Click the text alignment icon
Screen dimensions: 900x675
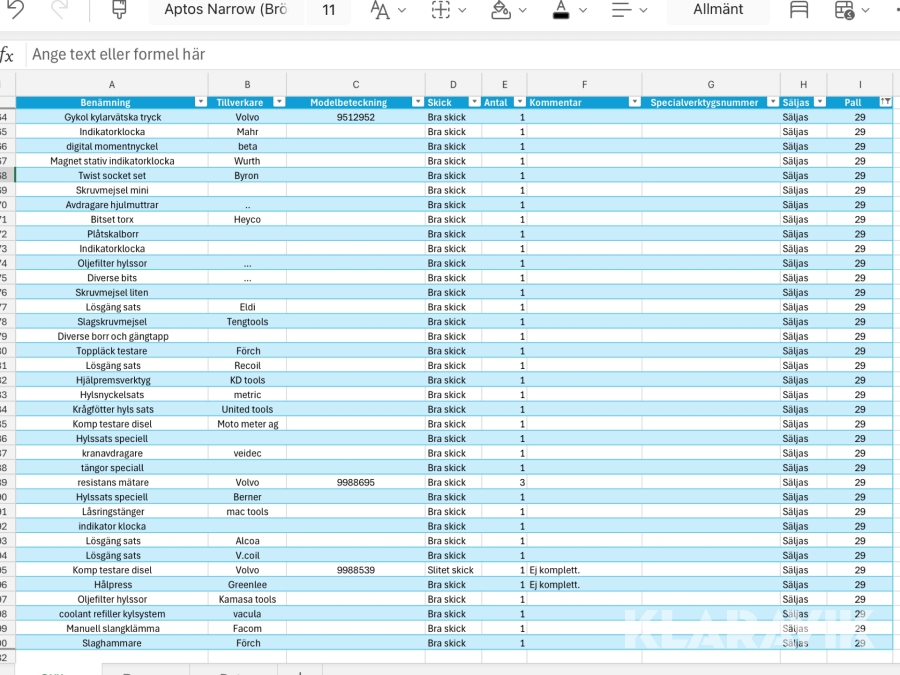622,10
